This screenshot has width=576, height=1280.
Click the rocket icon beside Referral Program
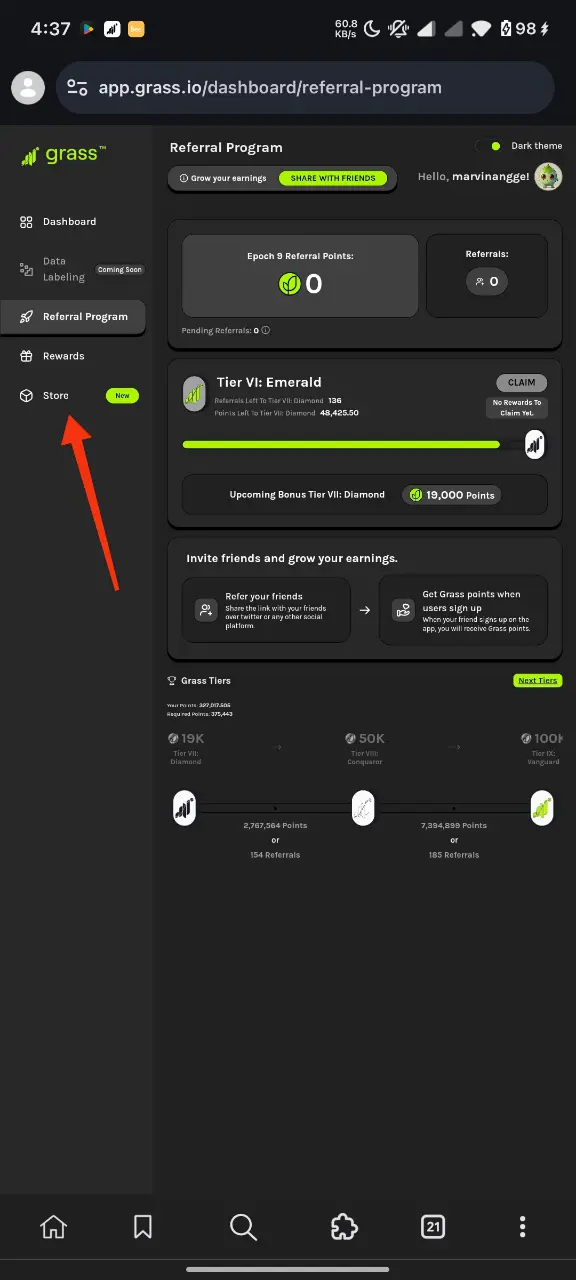pos(26,317)
